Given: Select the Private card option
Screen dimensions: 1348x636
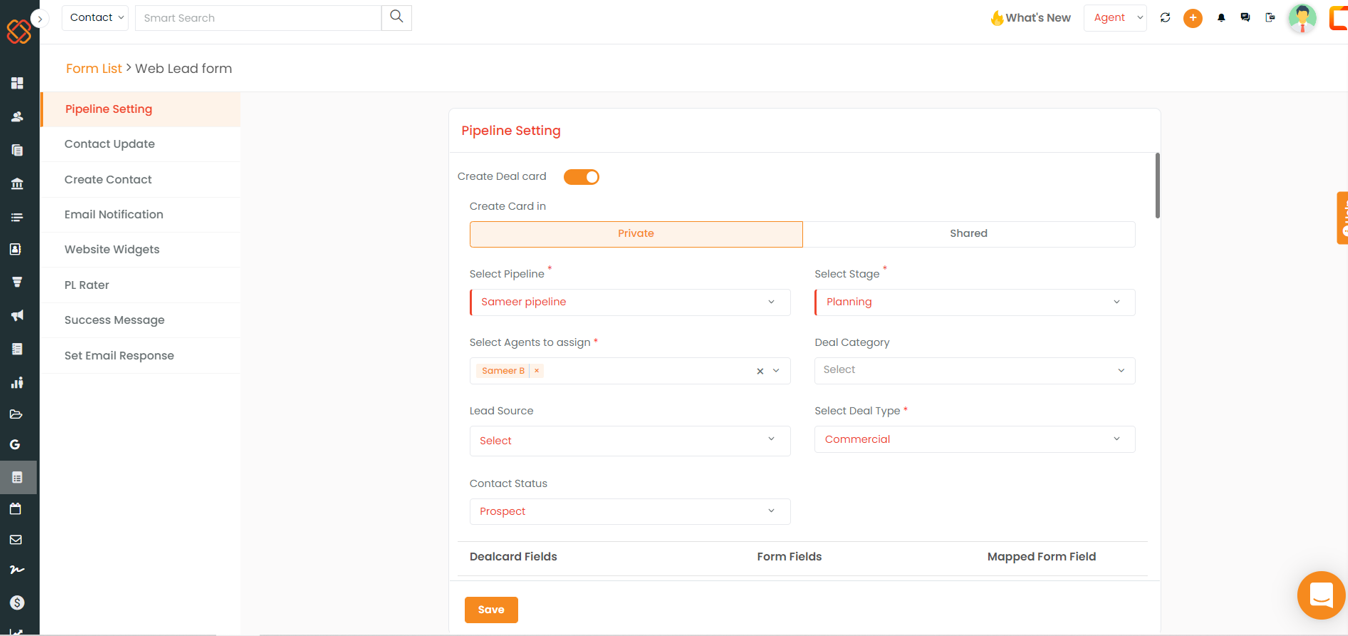Looking at the screenshot, I should coord(636,234).
